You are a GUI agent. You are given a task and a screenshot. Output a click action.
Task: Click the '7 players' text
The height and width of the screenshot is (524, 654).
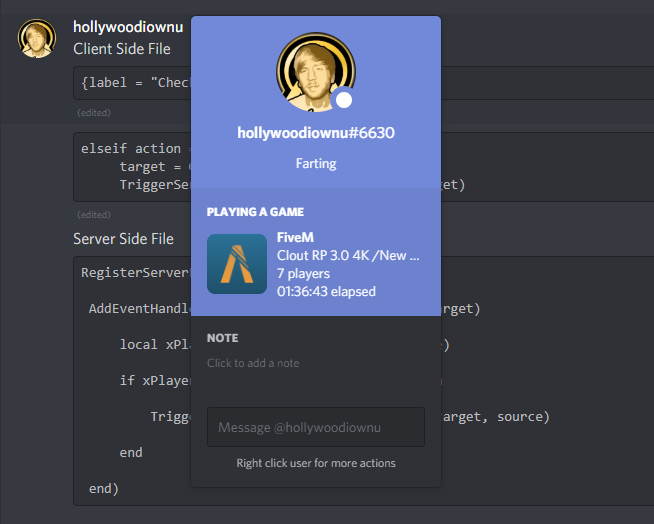click(303, 274)
